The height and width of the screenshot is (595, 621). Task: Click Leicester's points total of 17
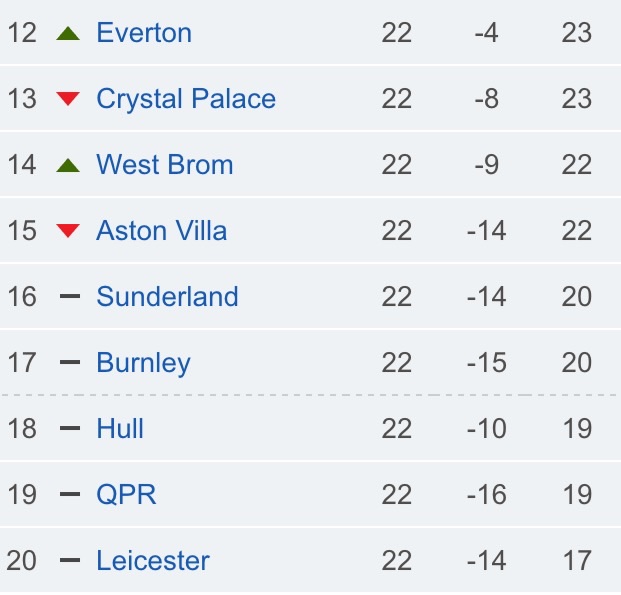coord(577,560)
